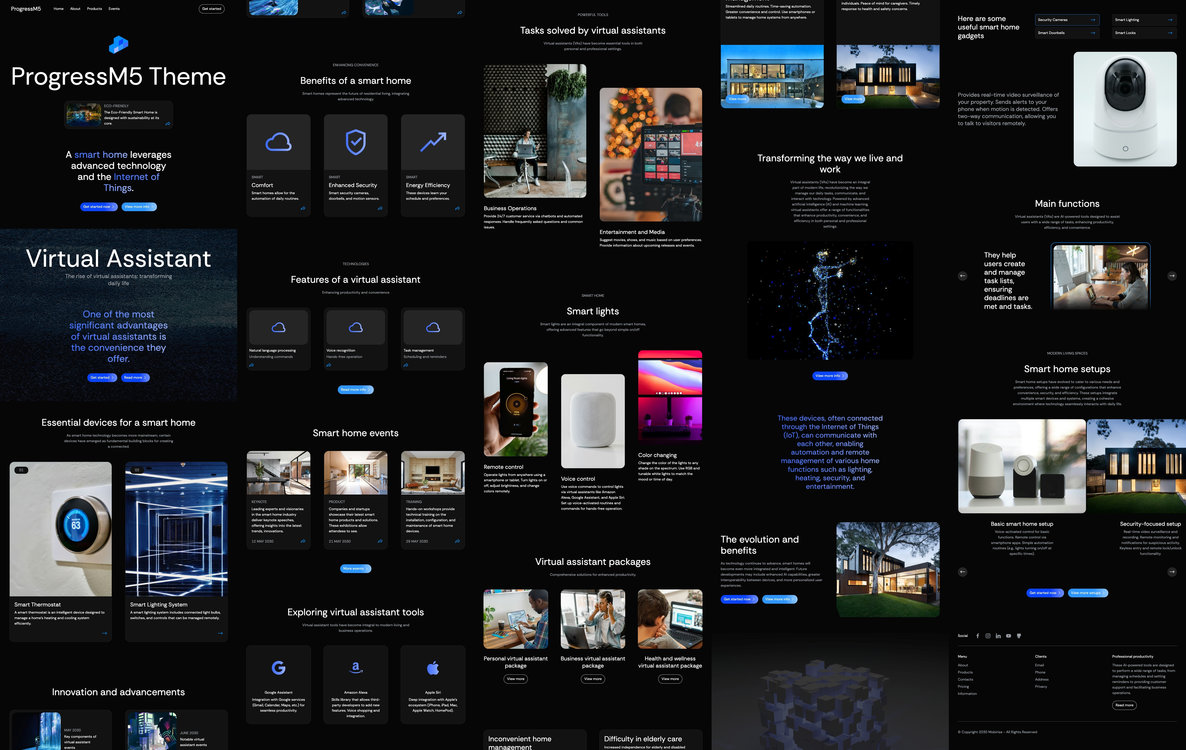1186x750 pixels.
Task: Open Products in the top navigation
Action: point(94,8)
